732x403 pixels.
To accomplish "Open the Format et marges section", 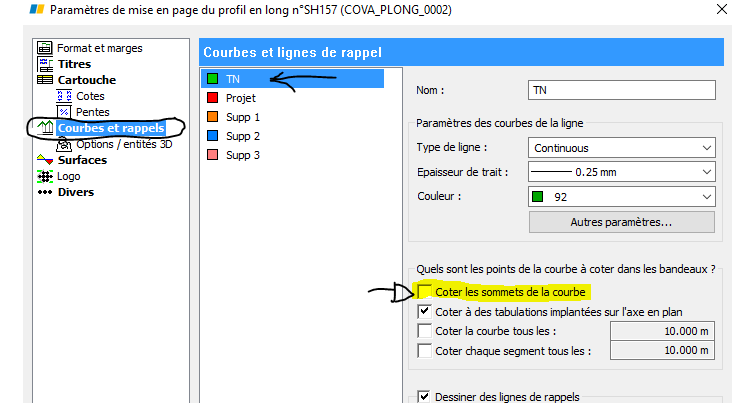I will (x=99, y=48).
